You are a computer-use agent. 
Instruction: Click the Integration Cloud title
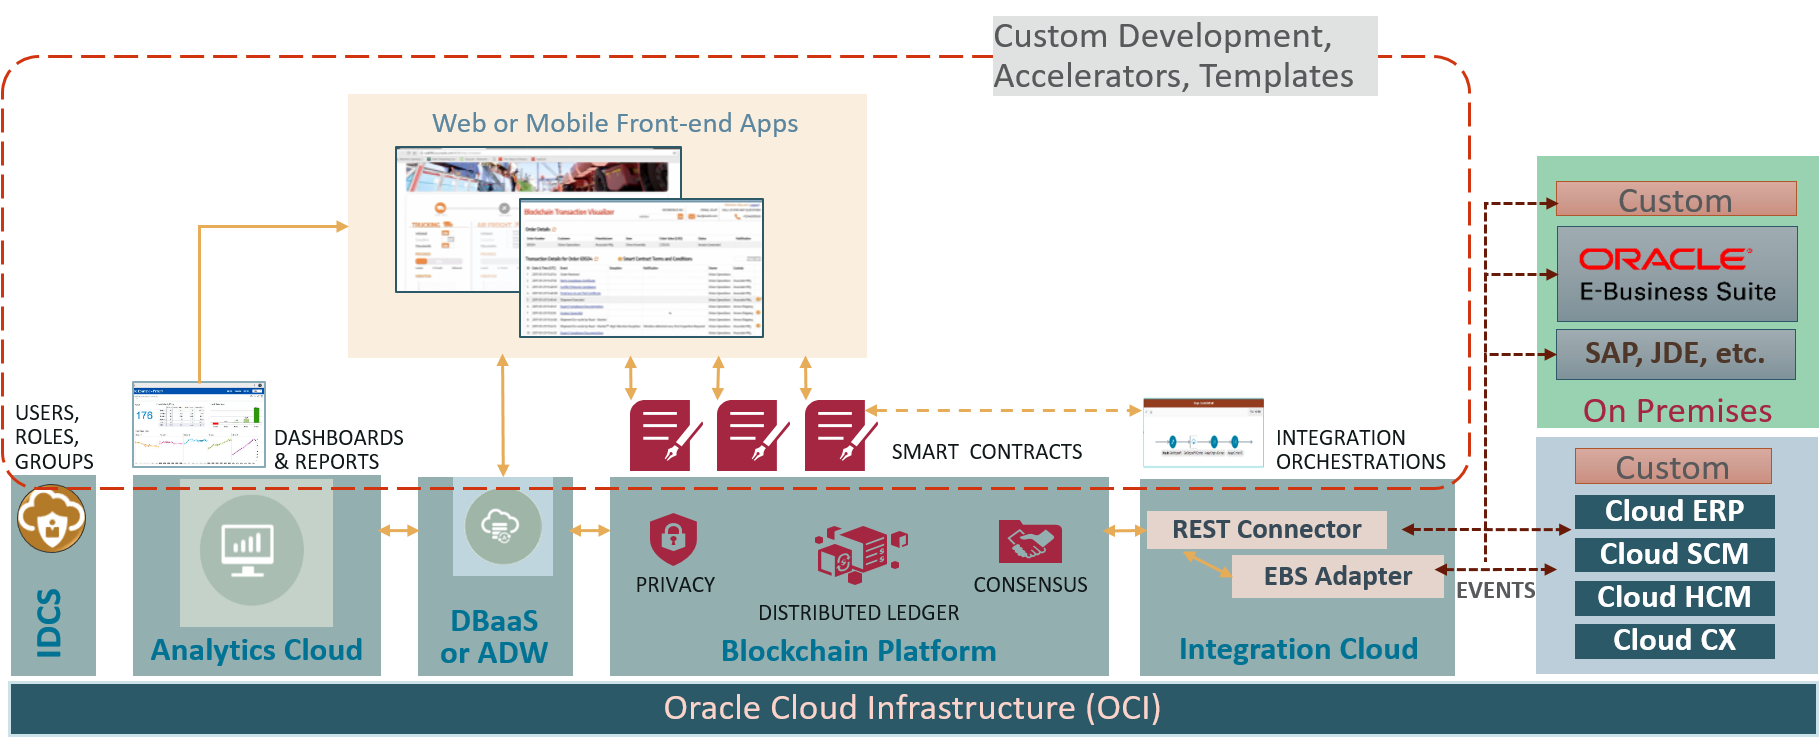pyautogui.click(x=1298, y=649)
